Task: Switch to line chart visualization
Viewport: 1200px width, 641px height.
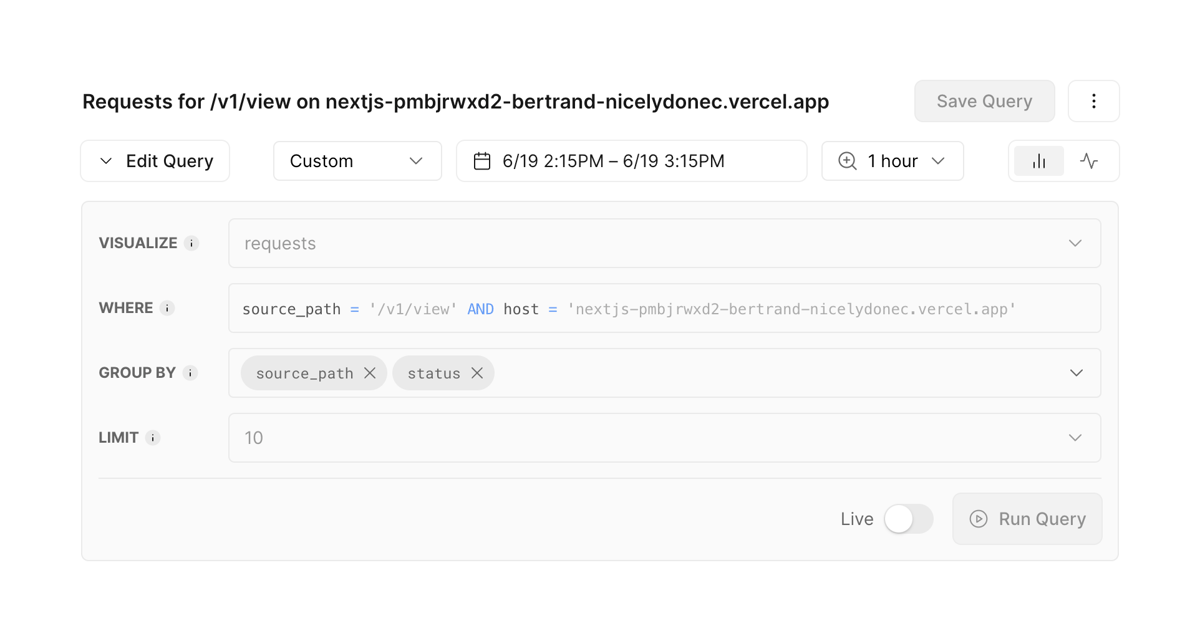Action: pos(1089,160)
